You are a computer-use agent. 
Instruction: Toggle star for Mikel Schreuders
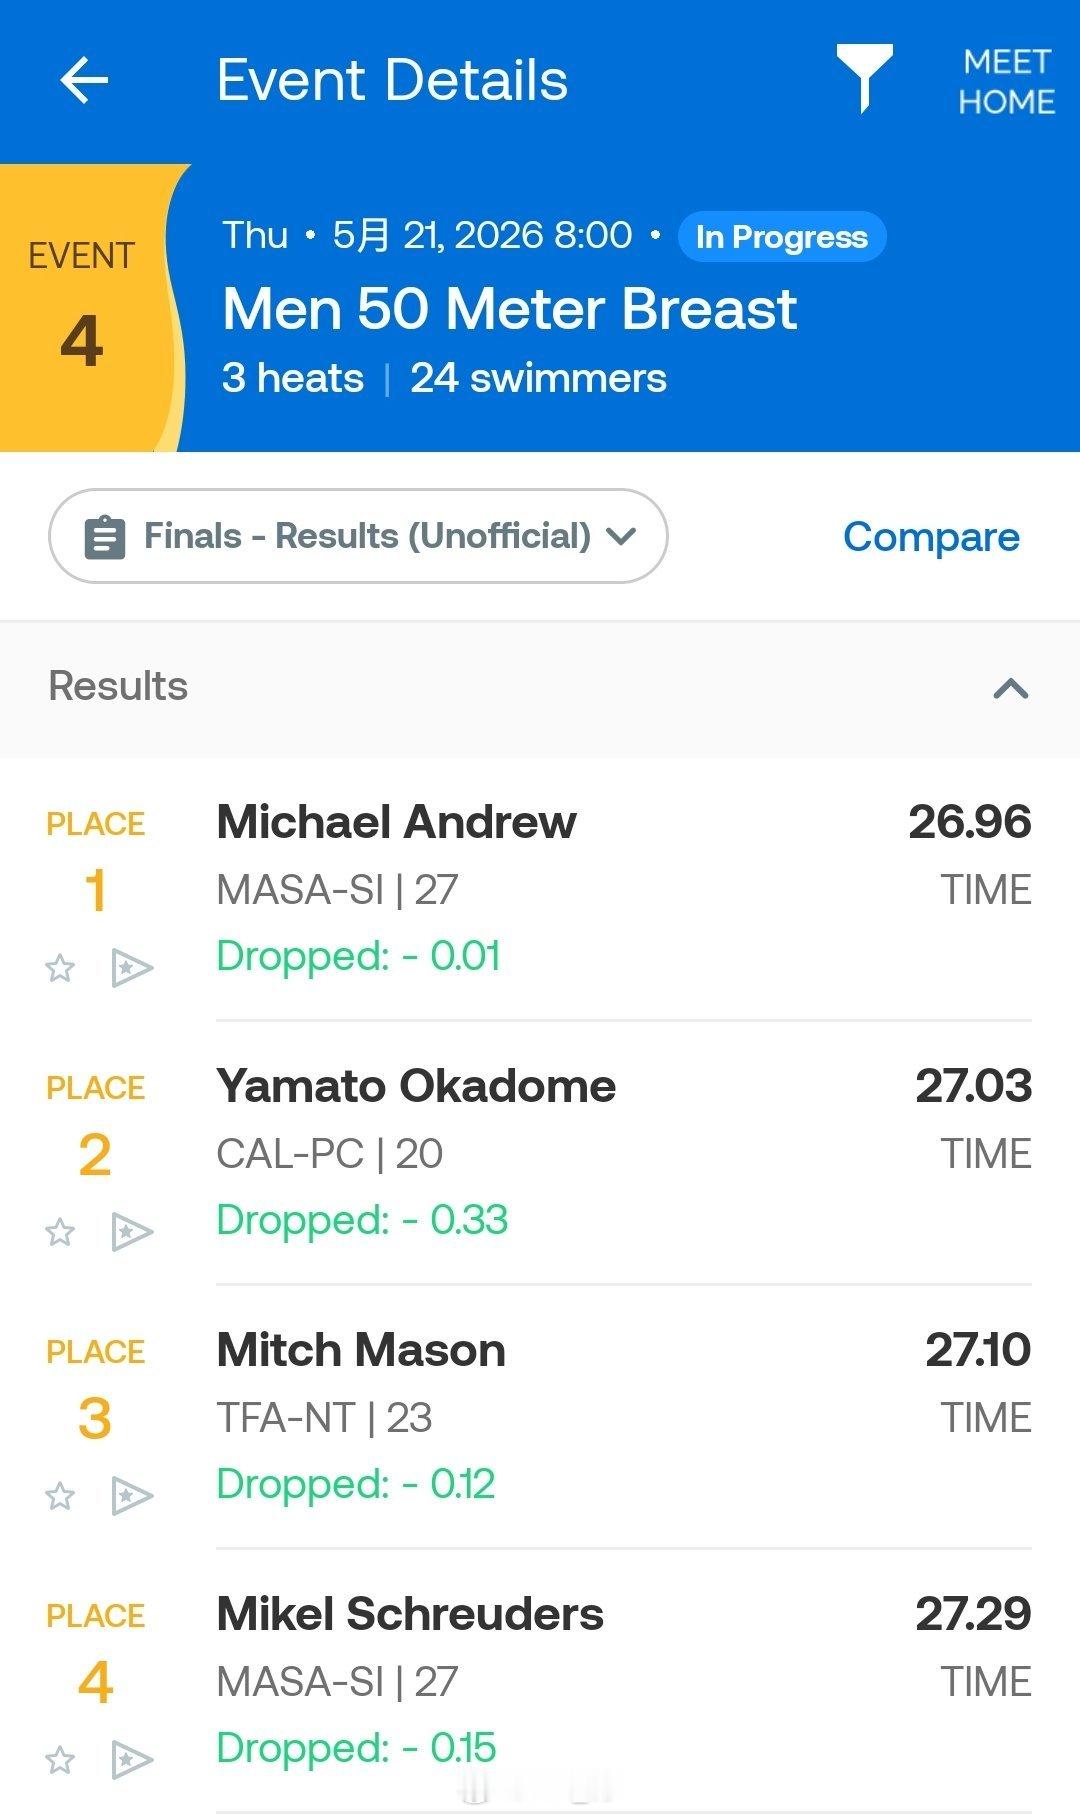coord(60,1760)
